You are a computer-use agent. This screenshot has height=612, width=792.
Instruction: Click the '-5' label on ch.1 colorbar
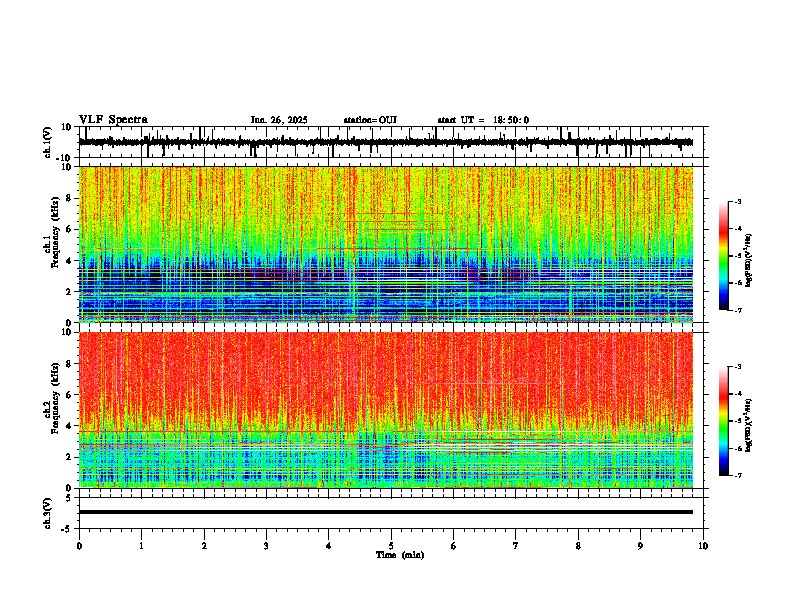pos(738,256)
